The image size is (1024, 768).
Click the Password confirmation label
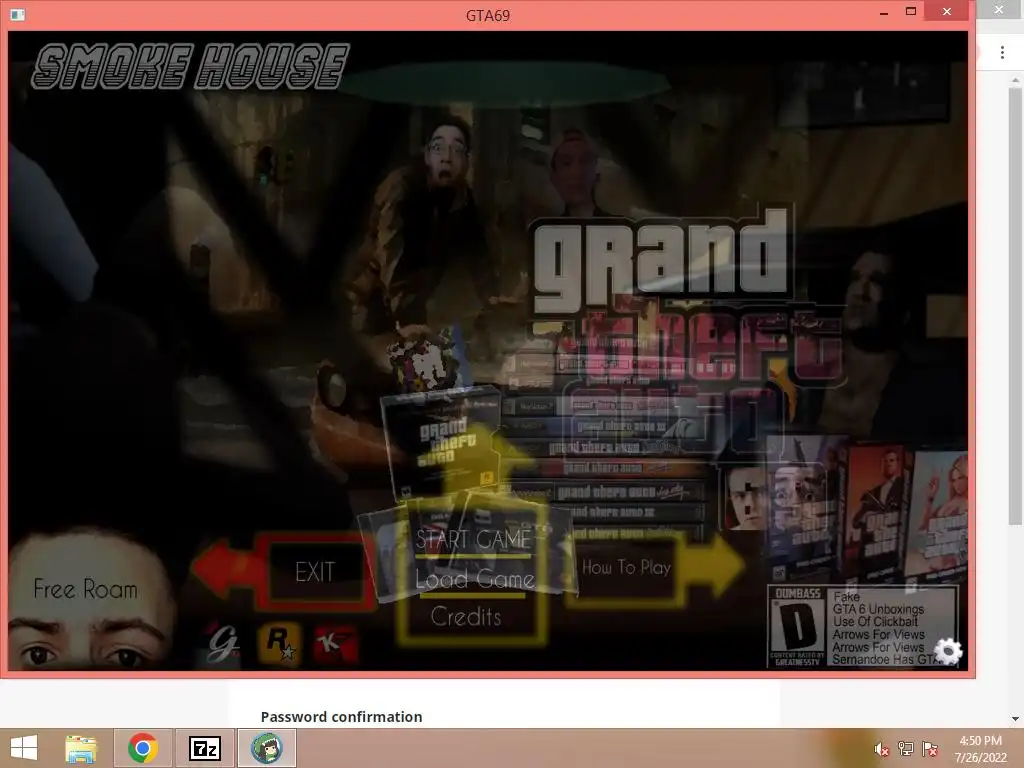(x=342, y=716)
